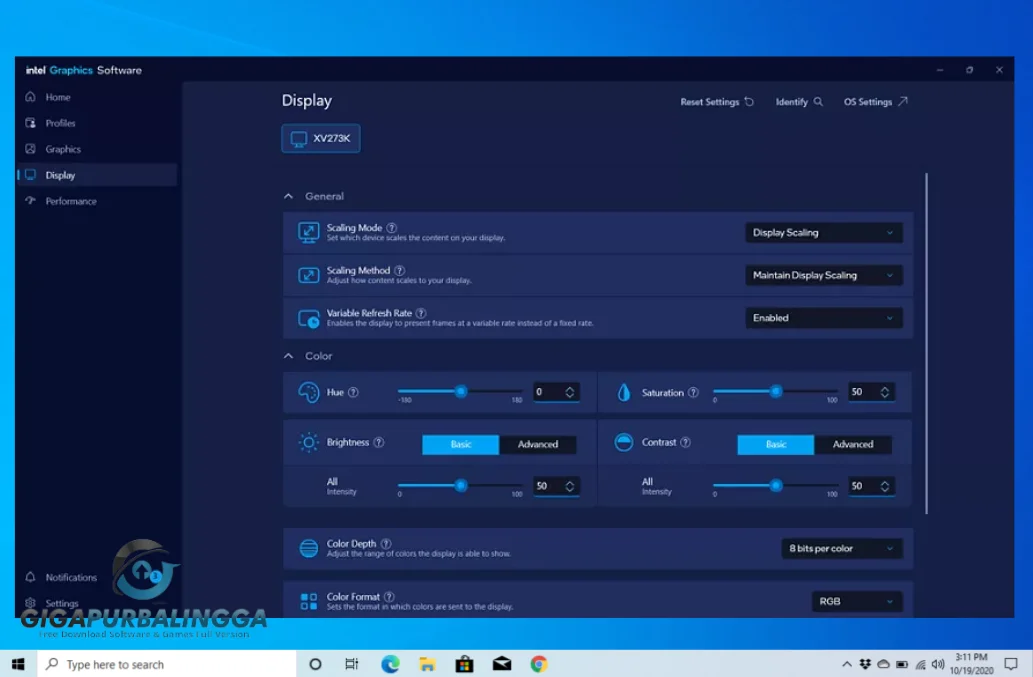Screen dimensions: 1033x677
Task: Show help for Color Format
Action: tap(389, 597)
